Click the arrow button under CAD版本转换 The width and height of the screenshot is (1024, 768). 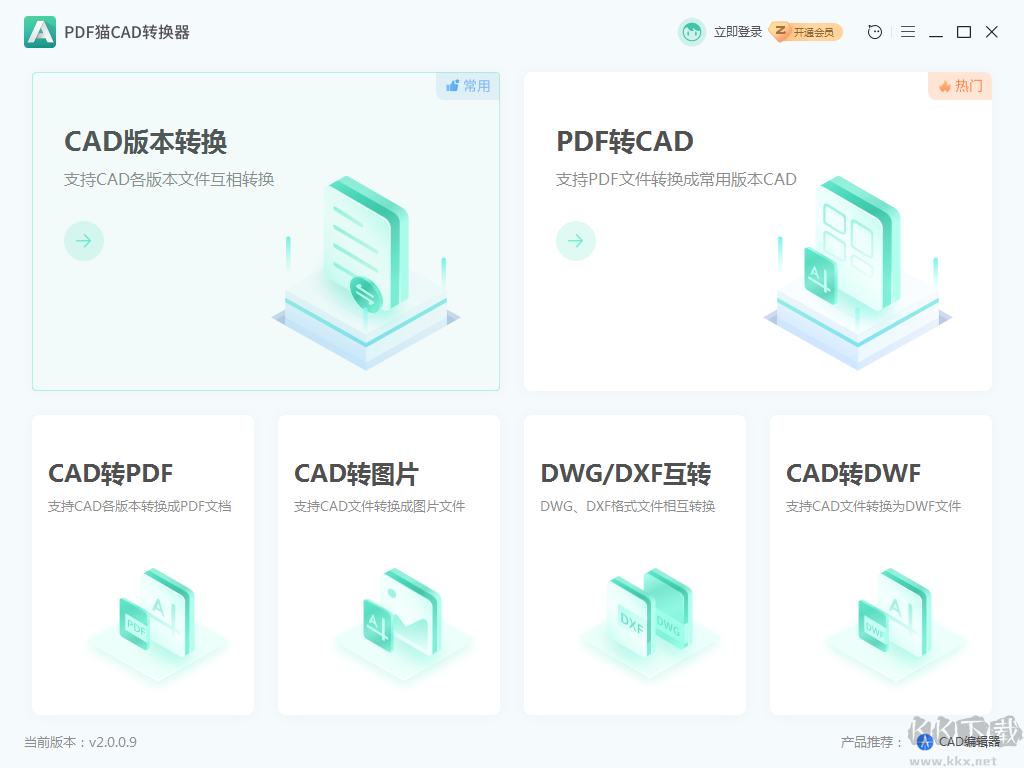pyautogui.click(x=84, y=241)
